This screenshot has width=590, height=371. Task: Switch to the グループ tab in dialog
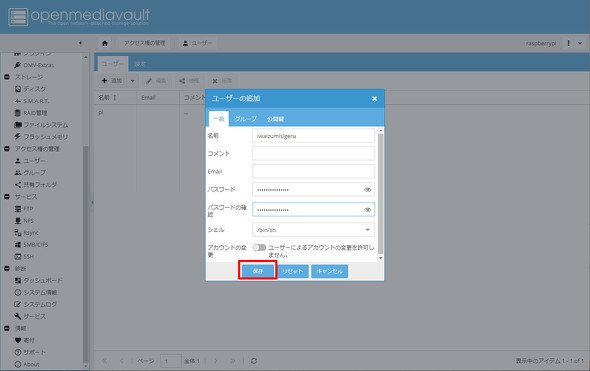coord(246,119)
